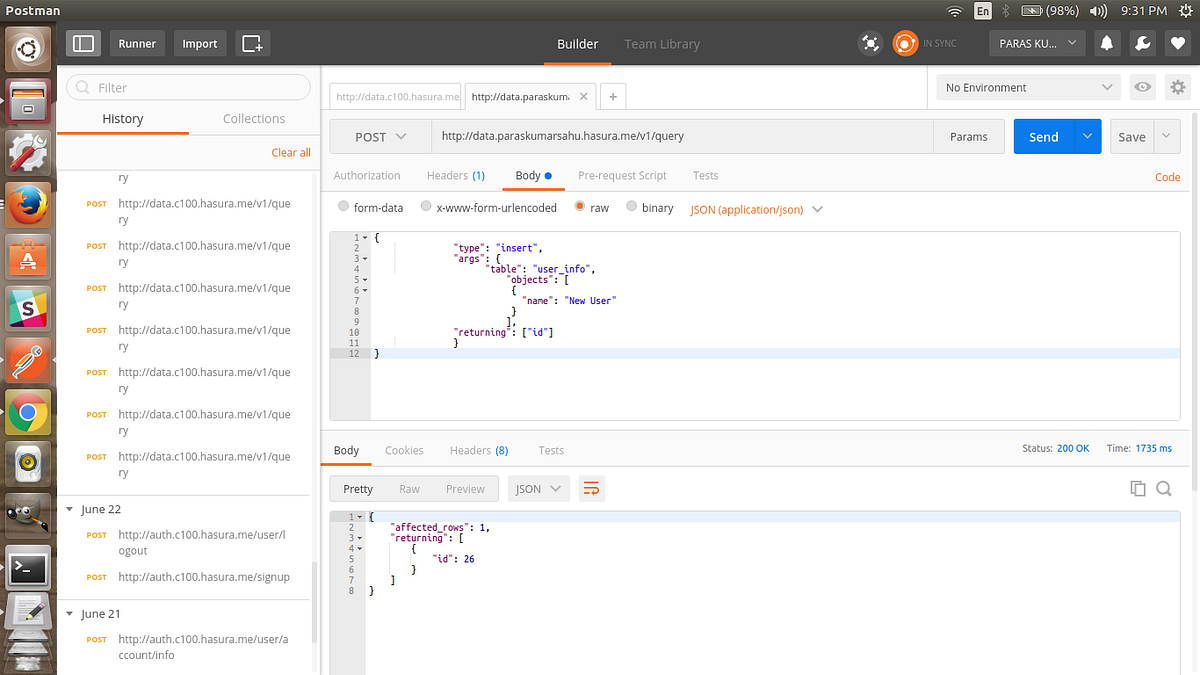Open the No Environment selector
This screenshot has width=1200, height=675.
click(x=1027, y=87)
